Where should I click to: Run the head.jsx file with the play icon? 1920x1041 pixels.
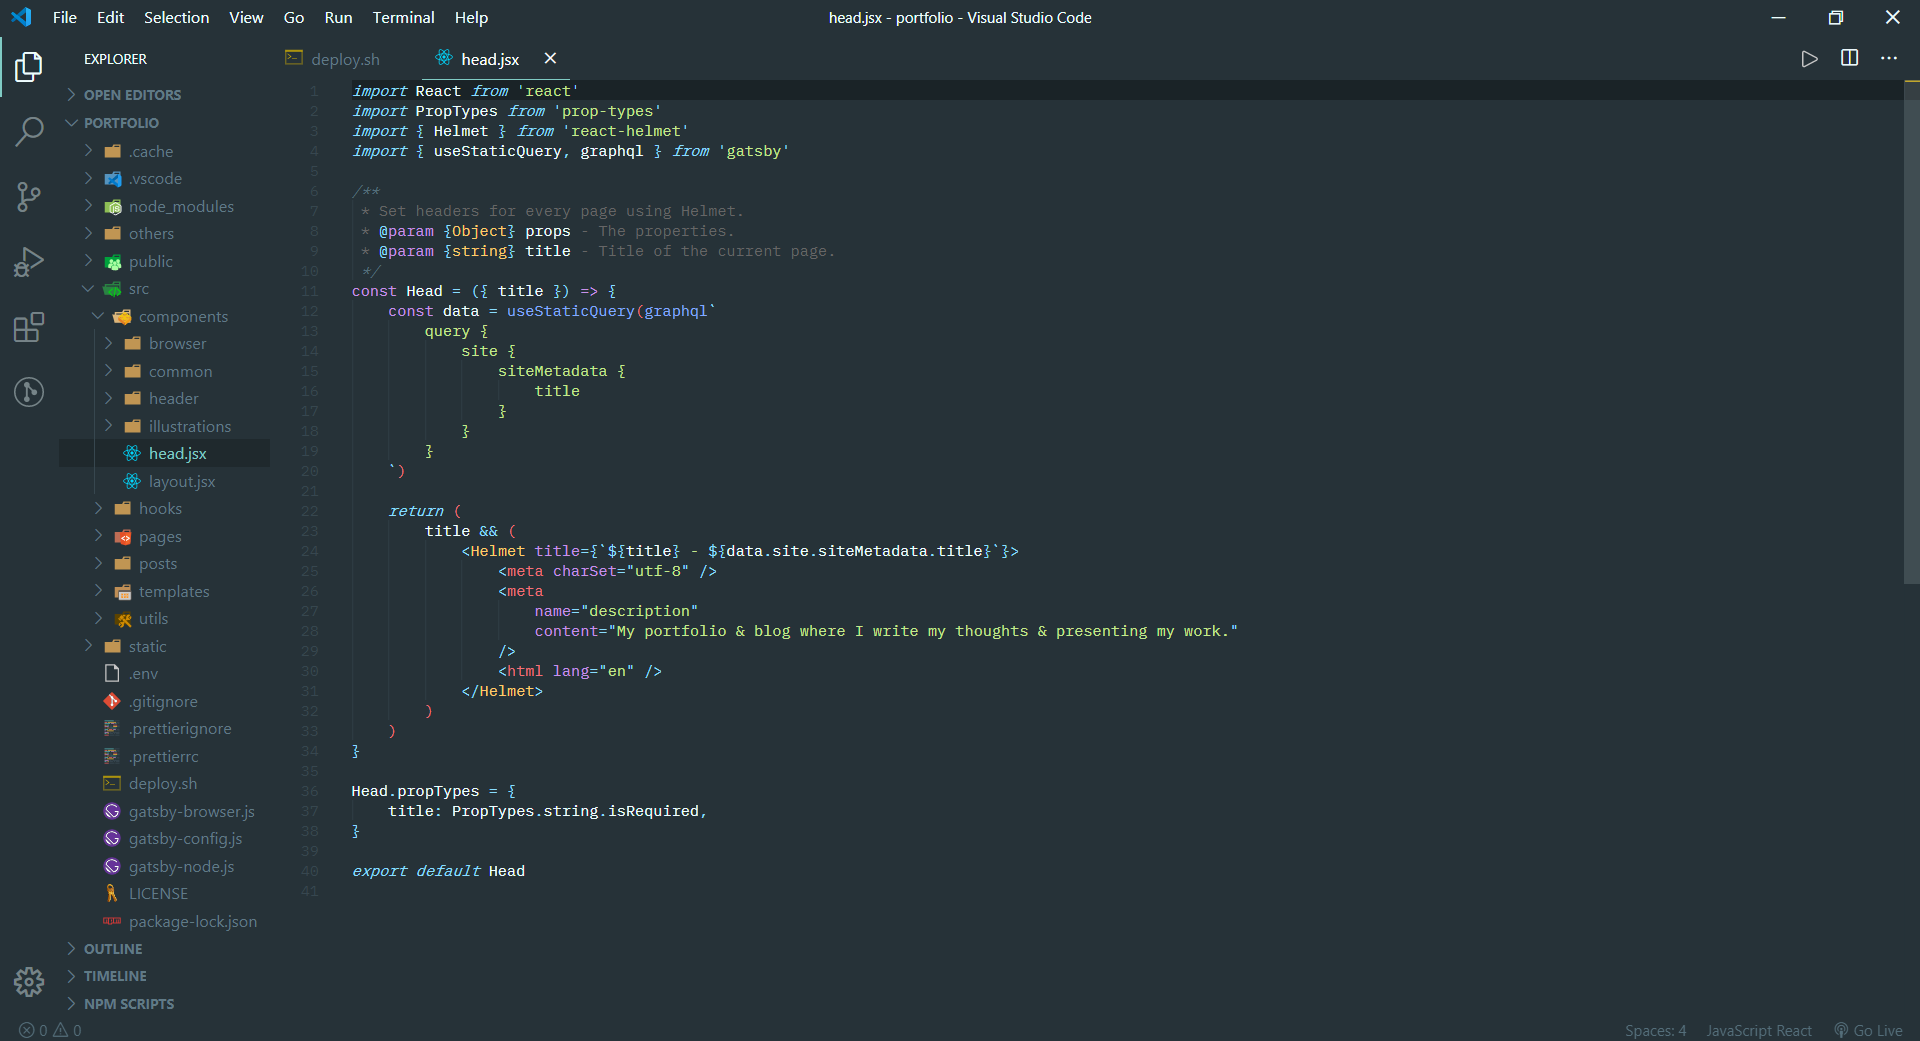1810,58
